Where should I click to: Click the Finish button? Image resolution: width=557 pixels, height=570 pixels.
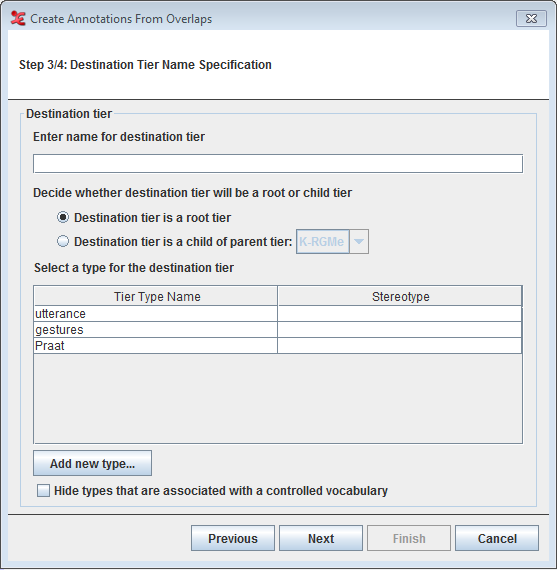click(x=409, y=538)
